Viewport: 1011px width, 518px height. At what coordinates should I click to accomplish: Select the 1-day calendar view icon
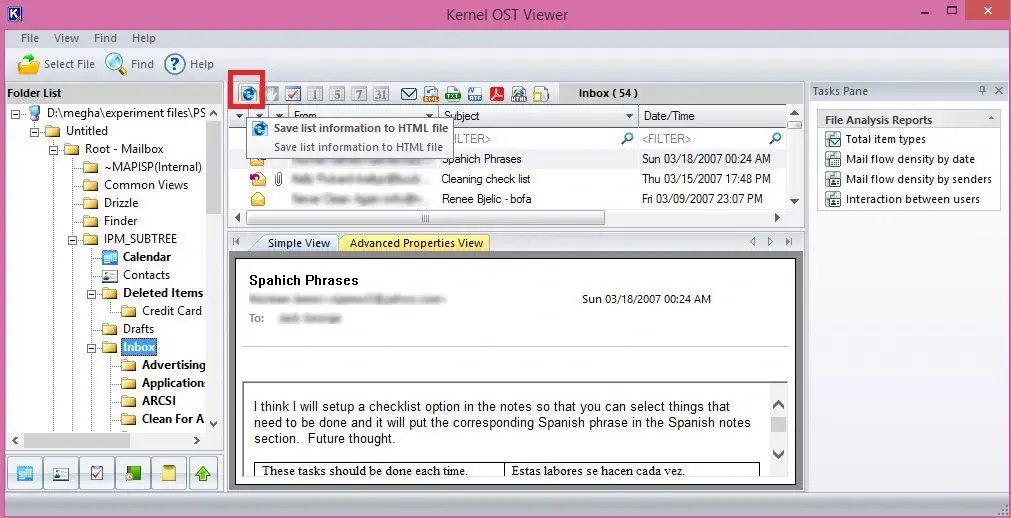point(315,94)
